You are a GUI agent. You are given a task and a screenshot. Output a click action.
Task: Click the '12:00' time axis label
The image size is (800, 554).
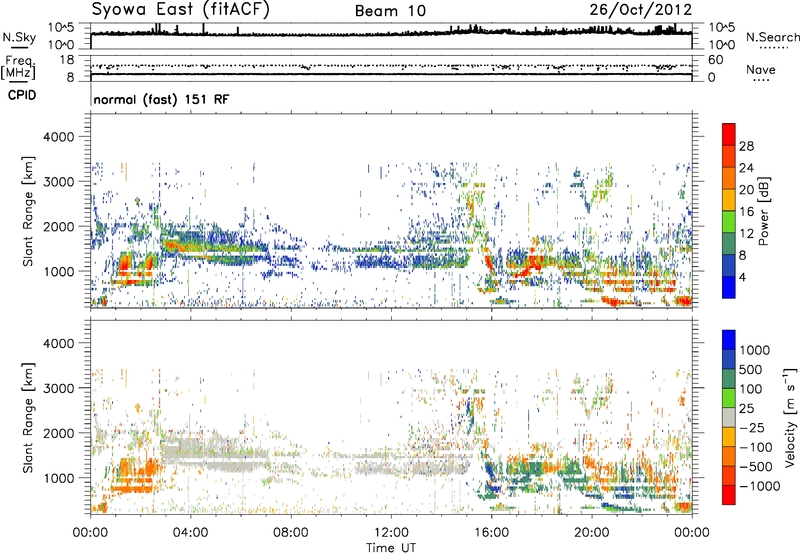391,532
